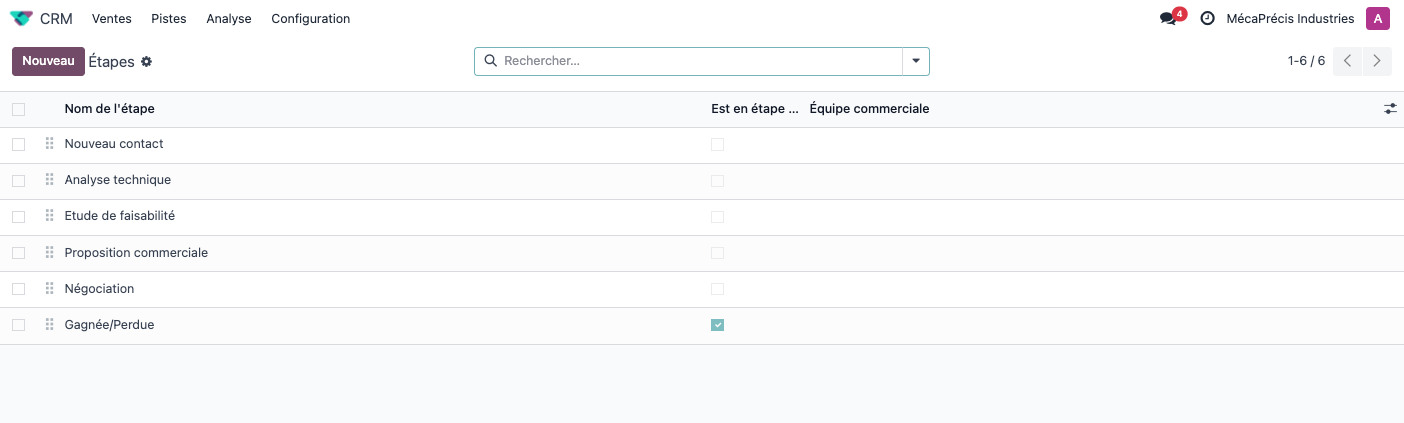Open the user avatar menu
Screen dimensions: 1404x423
coord(1378,19)
